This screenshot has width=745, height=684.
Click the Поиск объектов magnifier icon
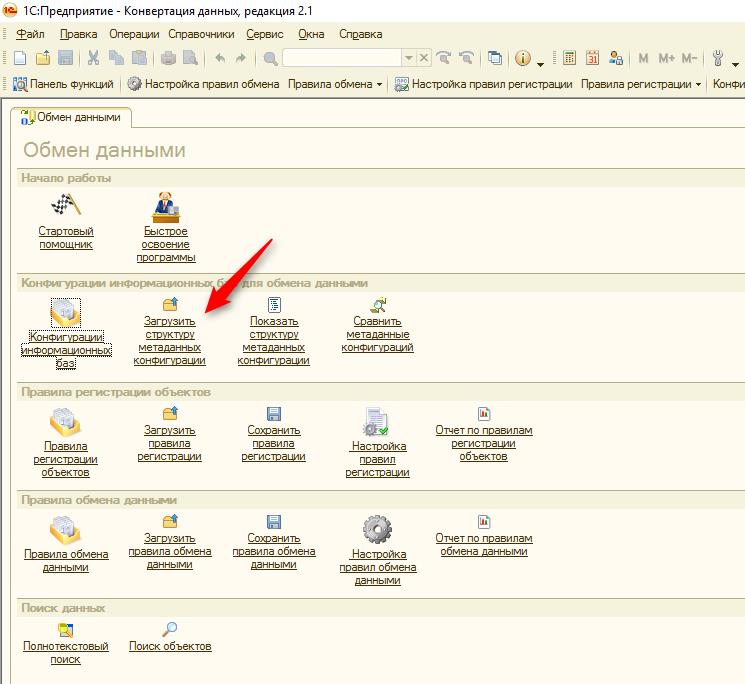[x=170, y=629]
